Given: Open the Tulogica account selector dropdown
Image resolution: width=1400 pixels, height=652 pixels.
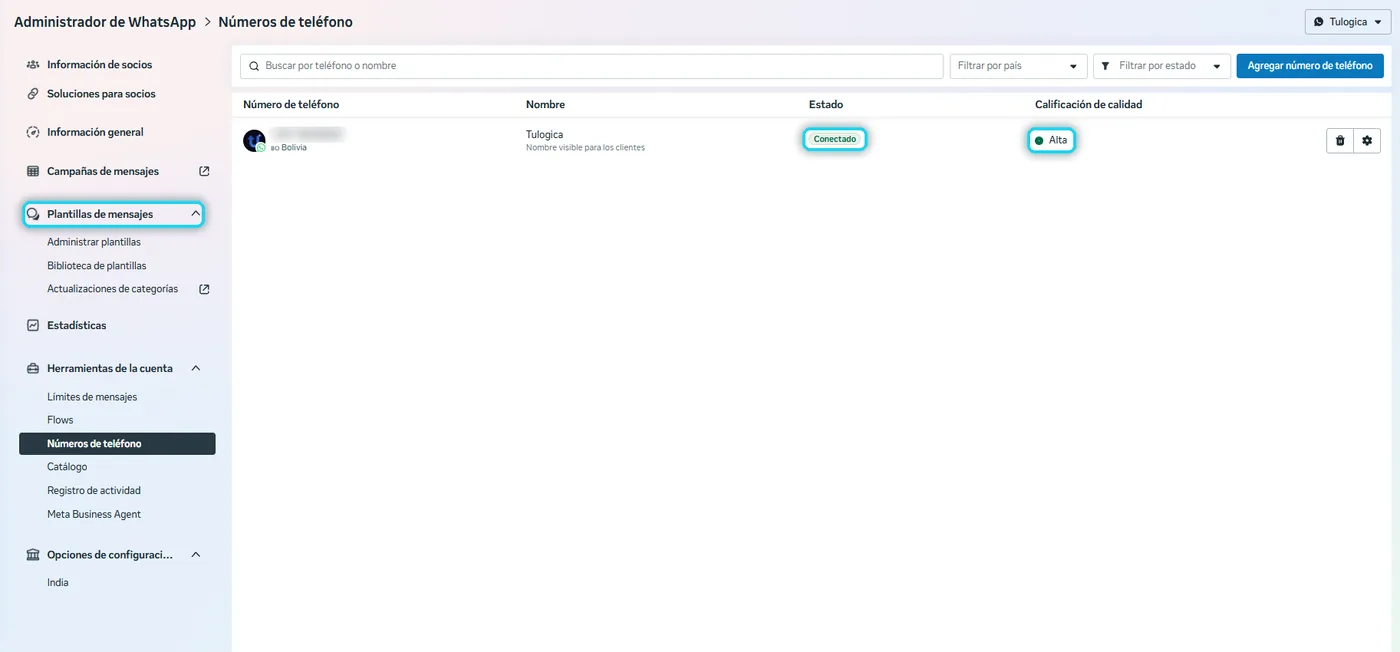Looking at the screenshot, I should click(1347, 22).
